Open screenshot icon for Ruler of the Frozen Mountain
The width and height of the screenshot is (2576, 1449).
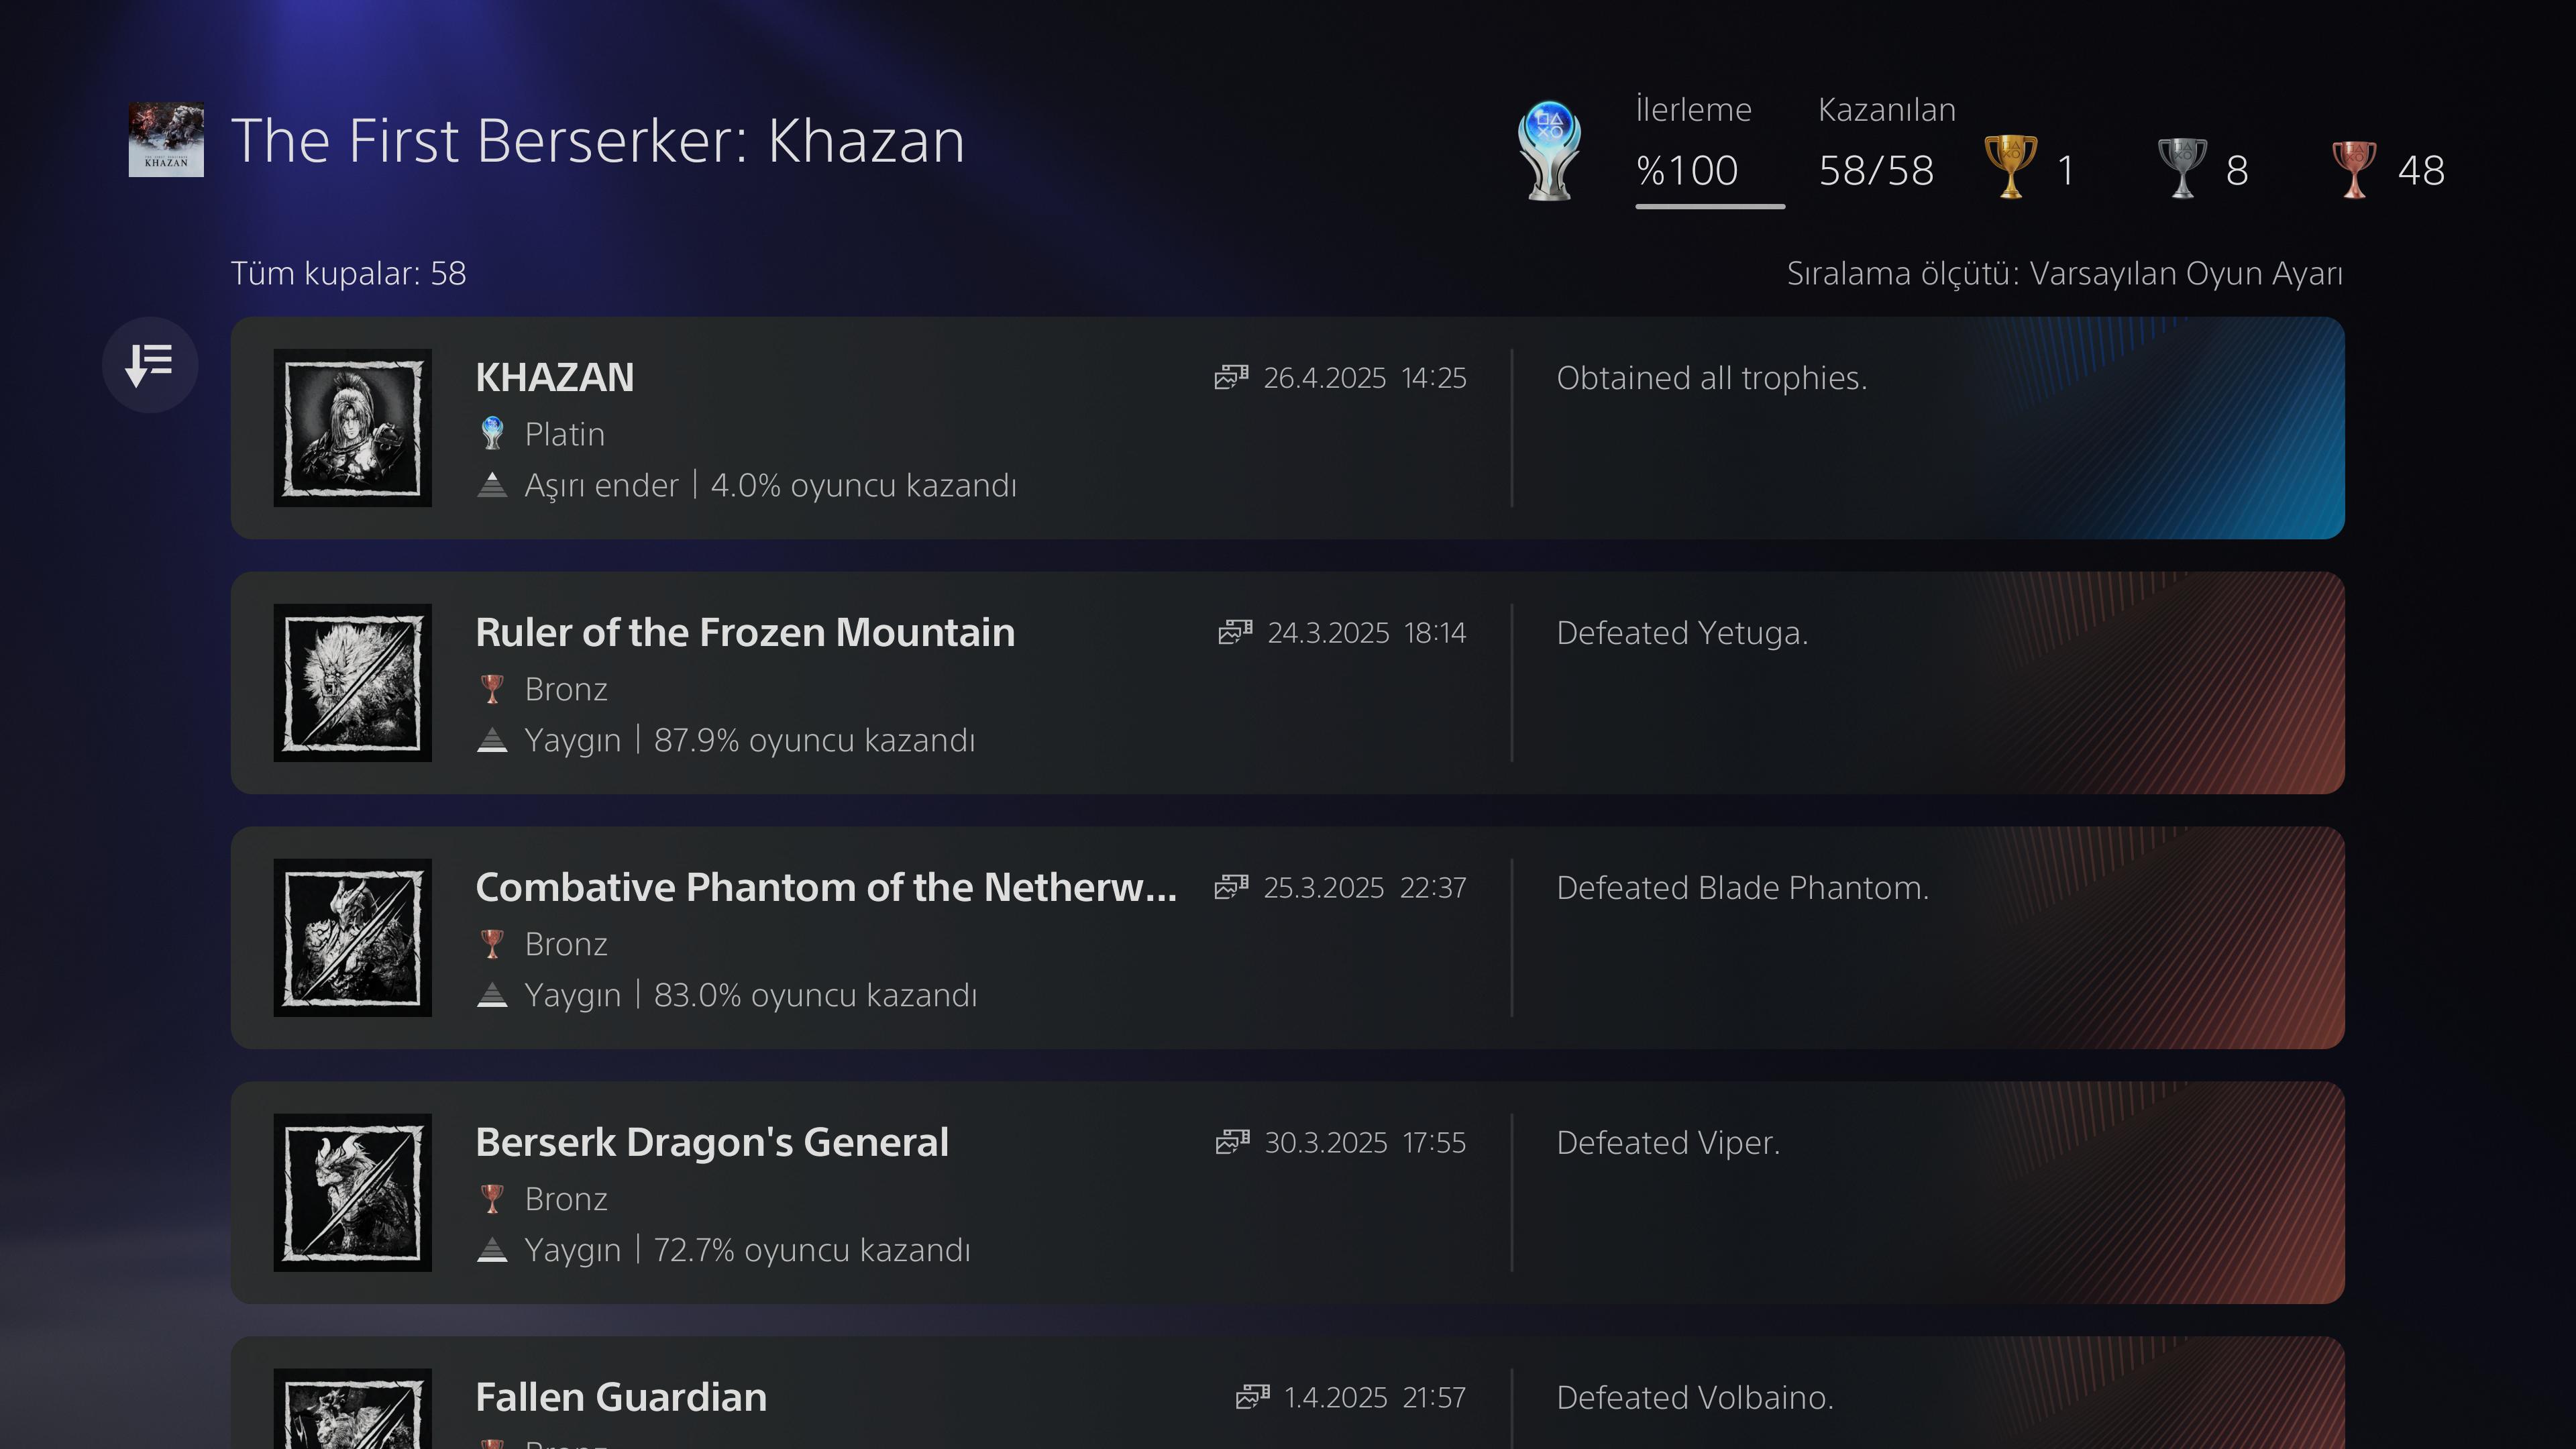point(1235,632)
